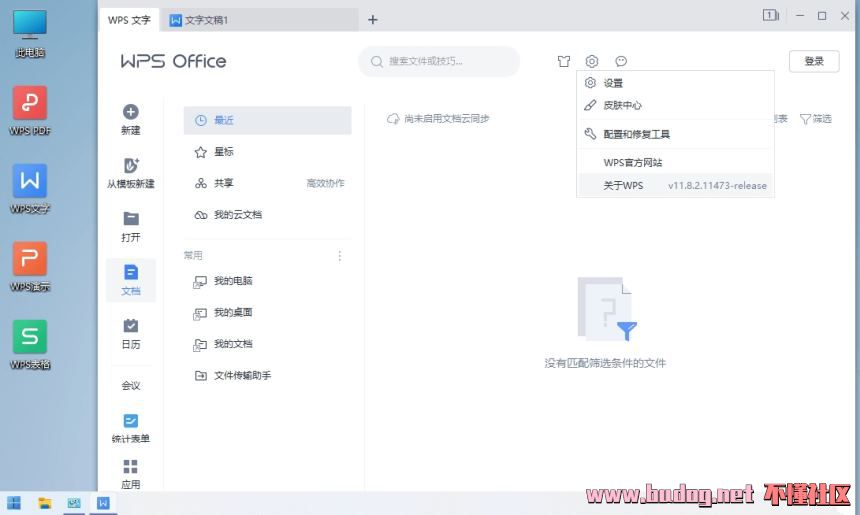Viewport: 860px width, 515px height.
Task: Select 设置 from the dropdown menu
Action: coord(675,83)
